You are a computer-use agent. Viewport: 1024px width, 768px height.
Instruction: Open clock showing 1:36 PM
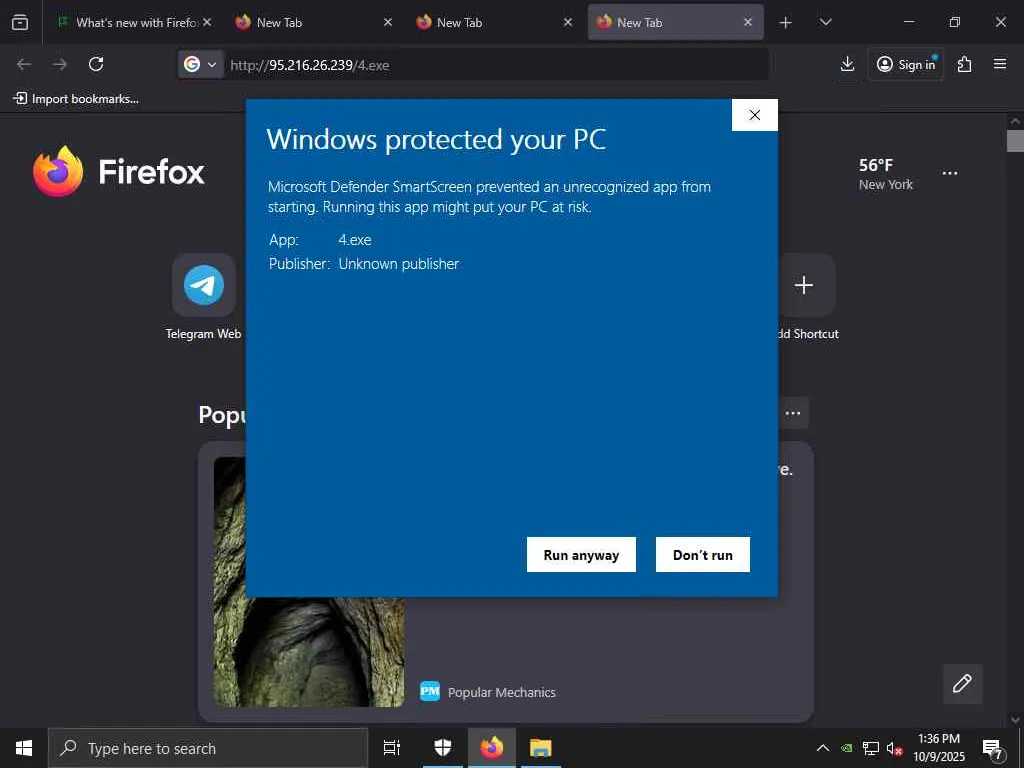tap(938, 748)
